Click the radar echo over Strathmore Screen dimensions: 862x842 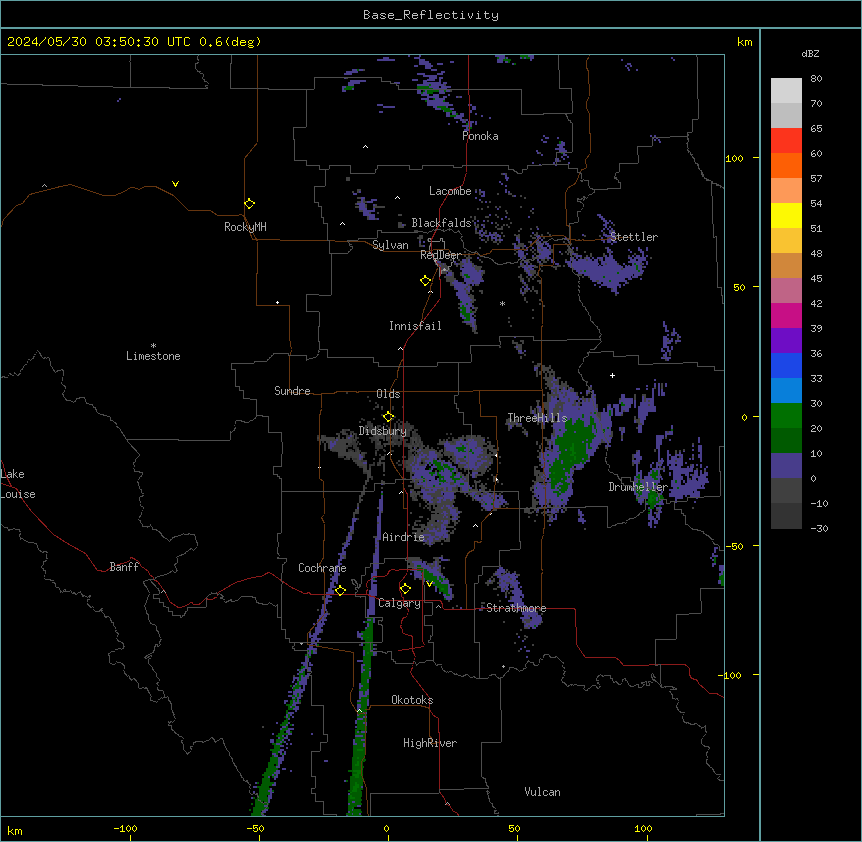coord(517,596)
